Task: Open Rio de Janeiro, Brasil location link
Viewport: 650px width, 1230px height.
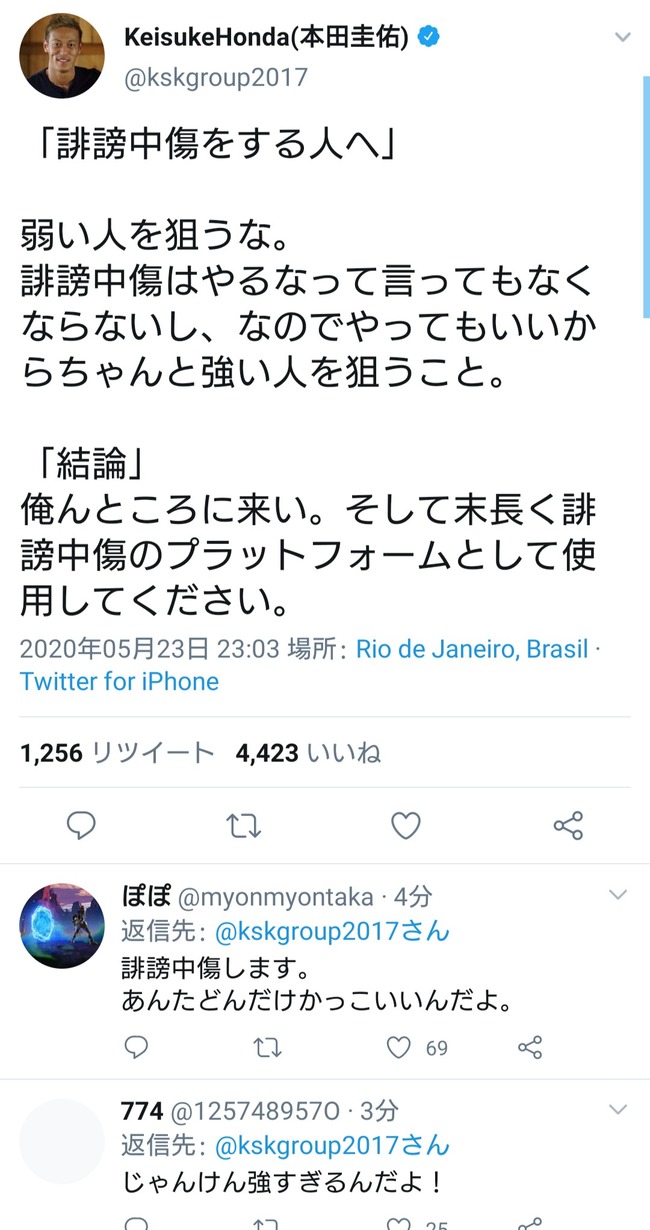Action: 472,649
